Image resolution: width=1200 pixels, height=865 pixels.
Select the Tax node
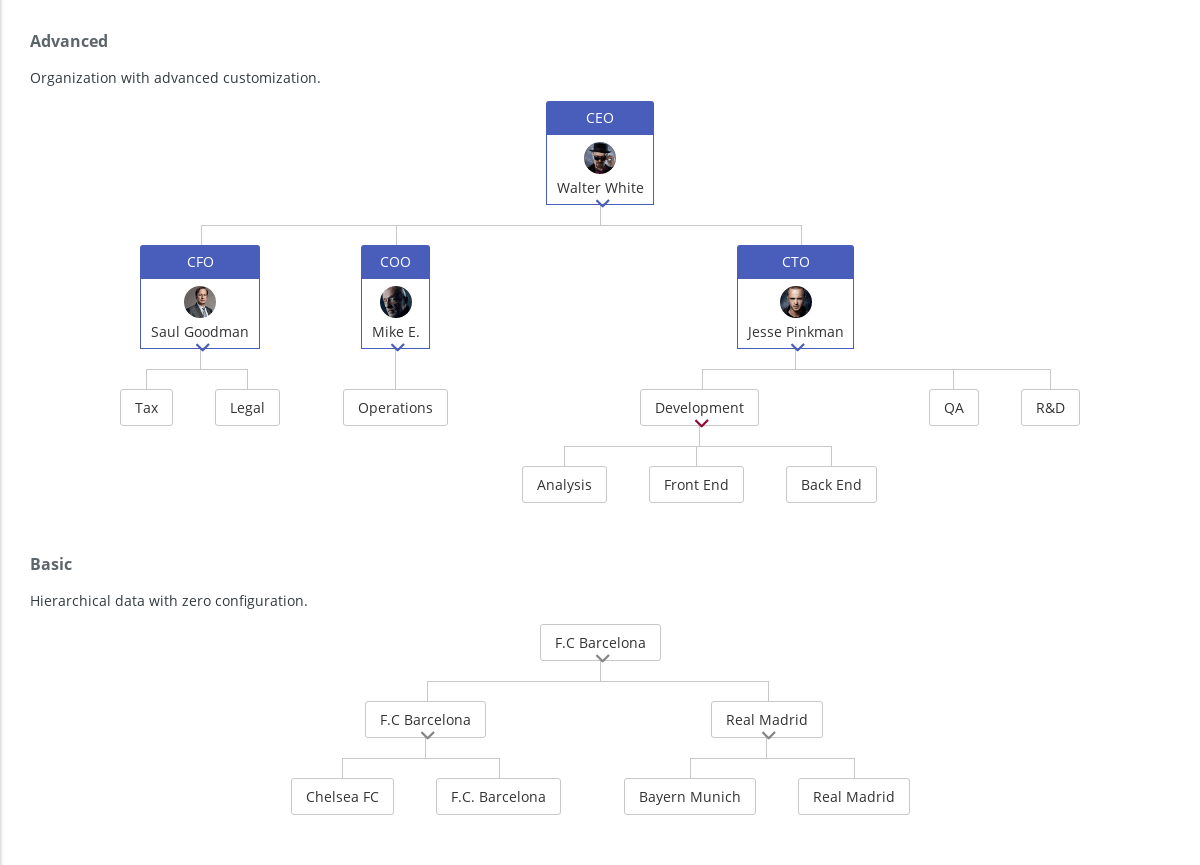pos(146,407)
